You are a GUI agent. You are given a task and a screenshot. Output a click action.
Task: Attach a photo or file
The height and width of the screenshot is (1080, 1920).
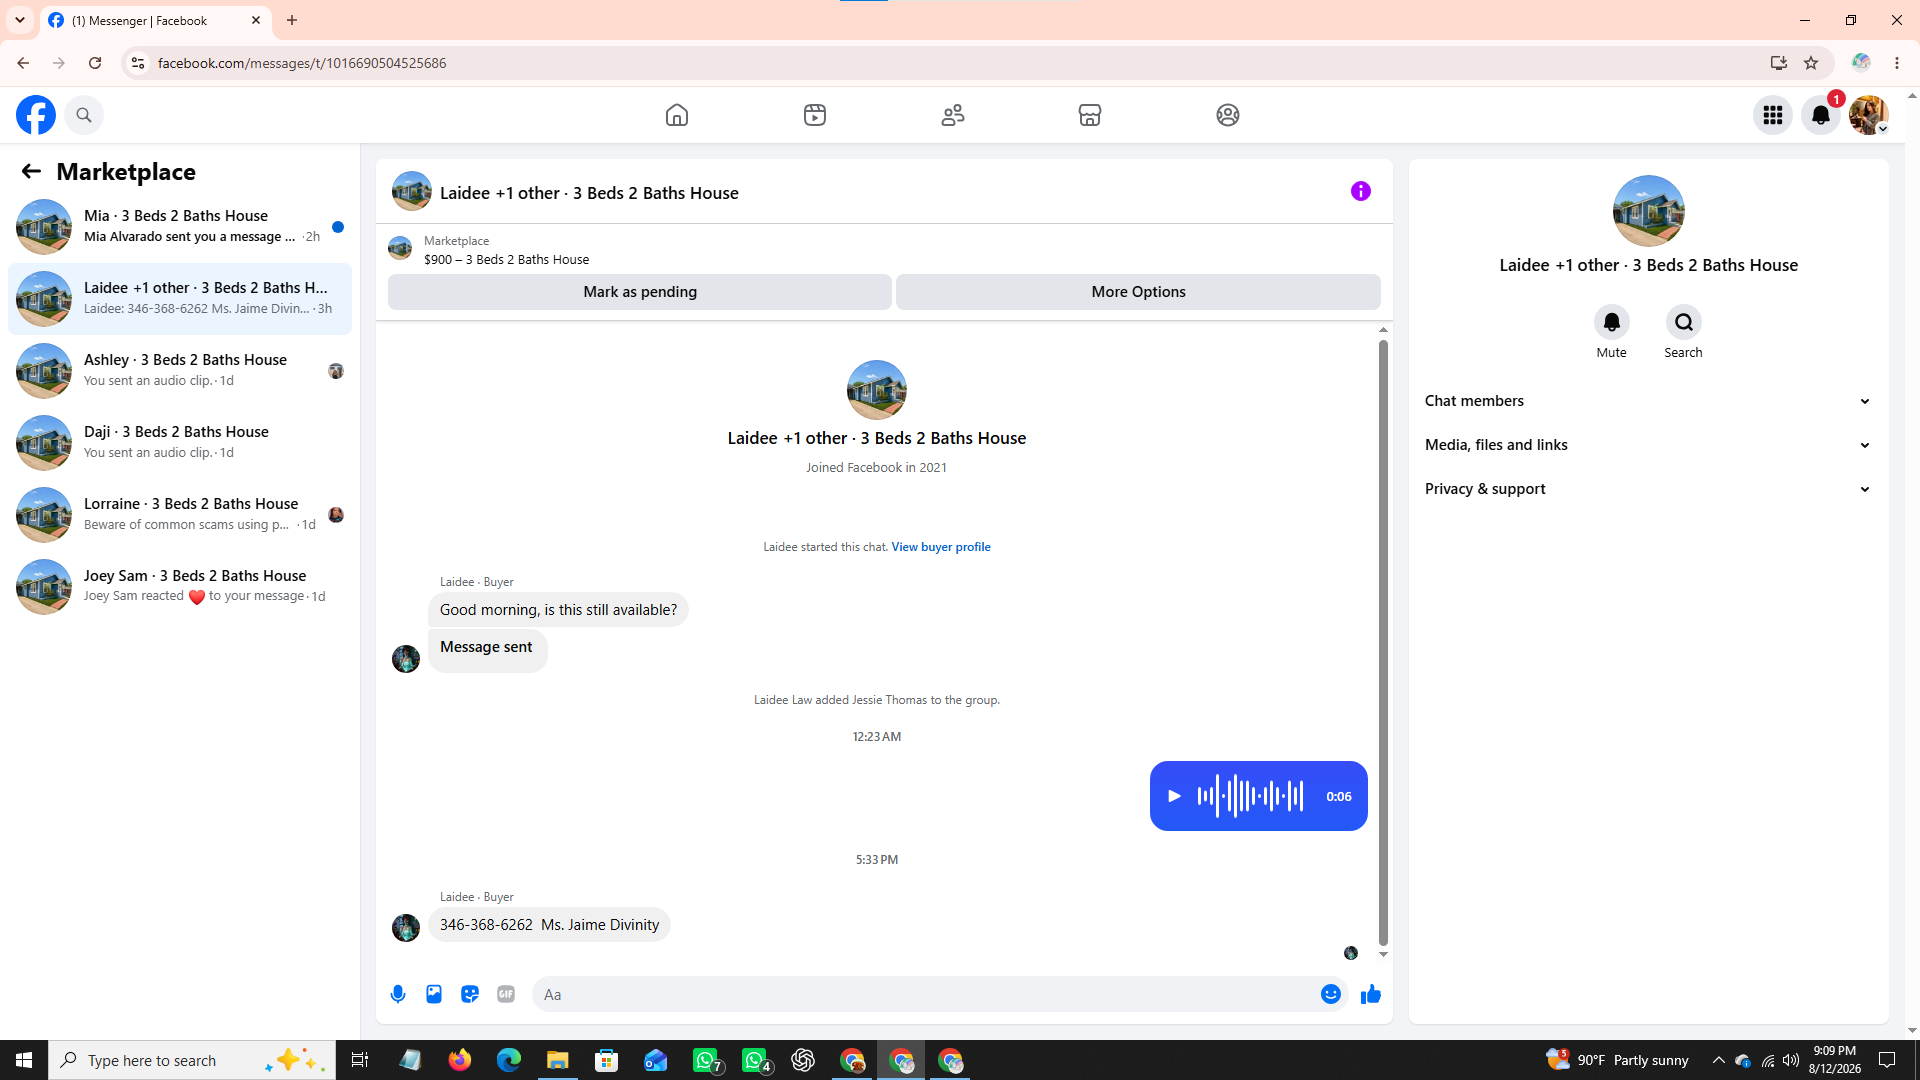pyautogui.click(x=434, y=994)
